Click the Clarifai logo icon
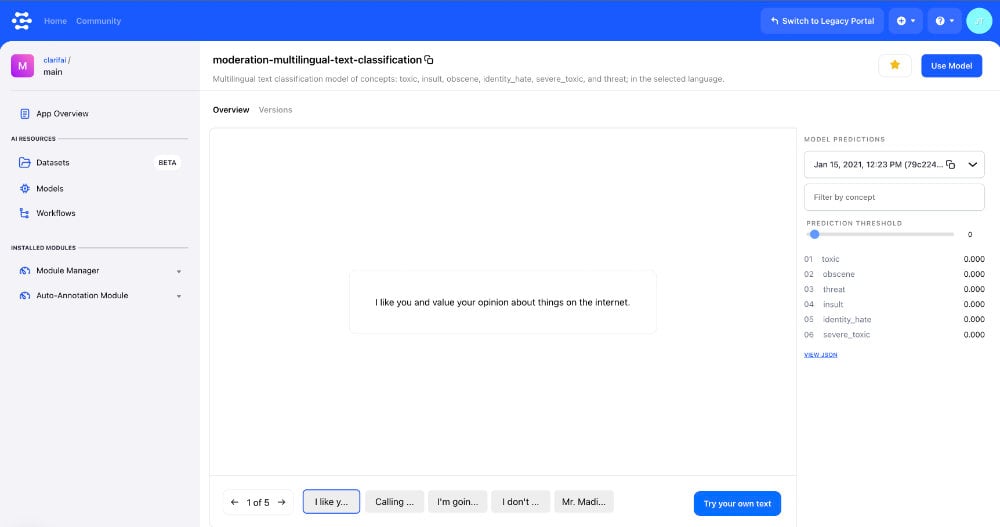 click(22, 21)
